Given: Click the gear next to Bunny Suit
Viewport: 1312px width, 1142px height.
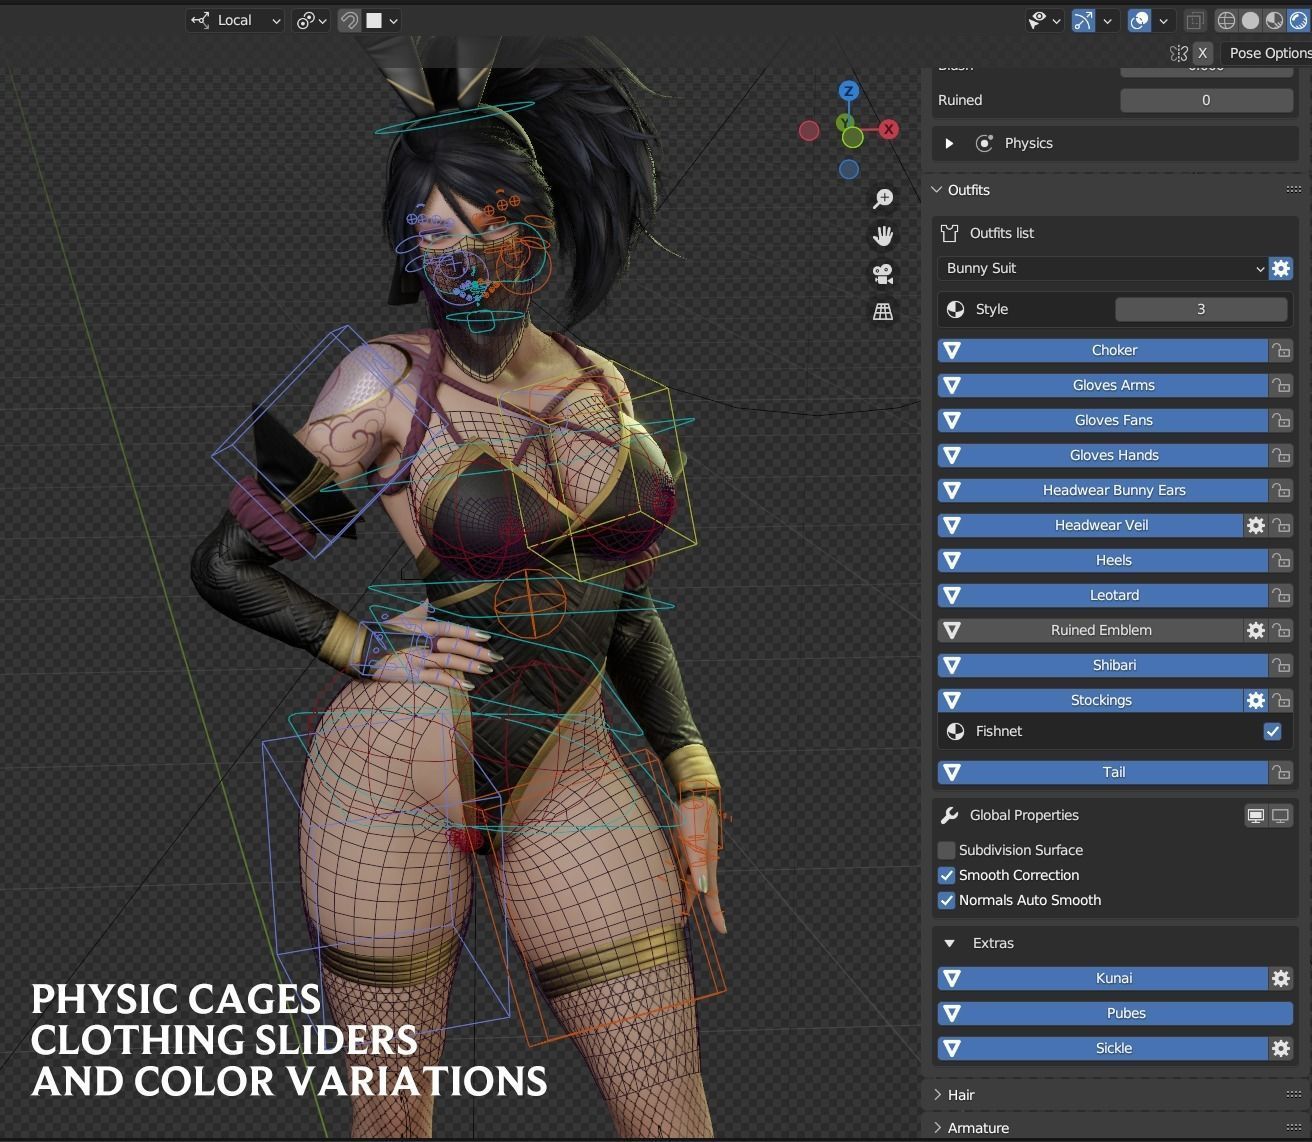Looking at the screenshot, I should click(1281, 268).
